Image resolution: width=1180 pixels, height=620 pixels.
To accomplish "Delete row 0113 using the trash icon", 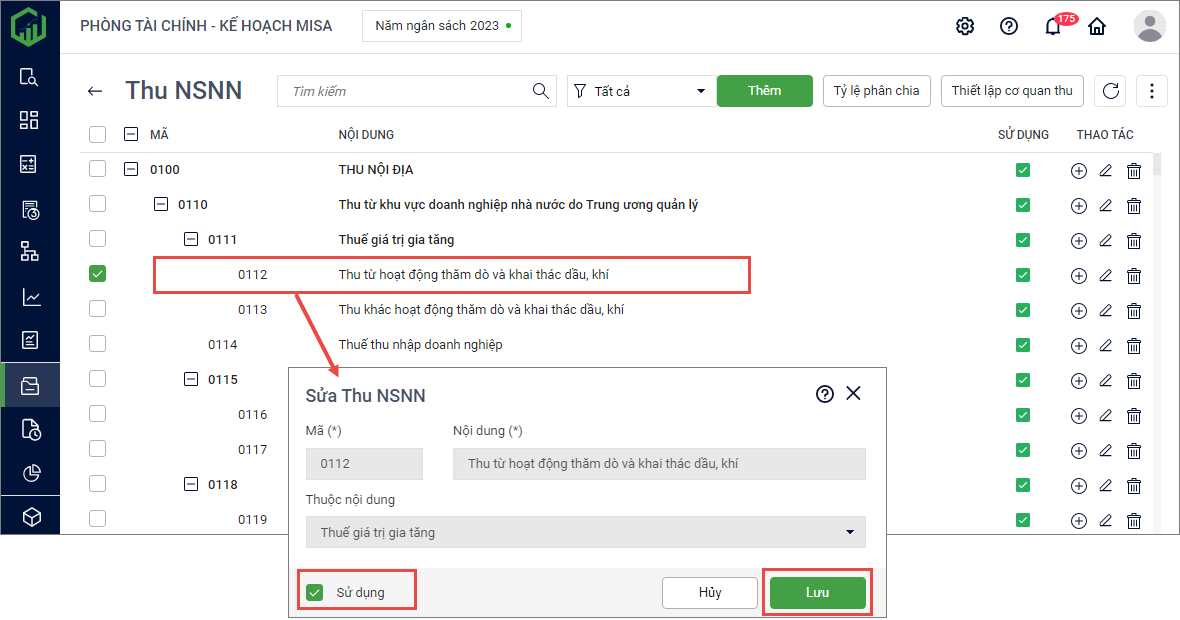I will coord(1134,310).
